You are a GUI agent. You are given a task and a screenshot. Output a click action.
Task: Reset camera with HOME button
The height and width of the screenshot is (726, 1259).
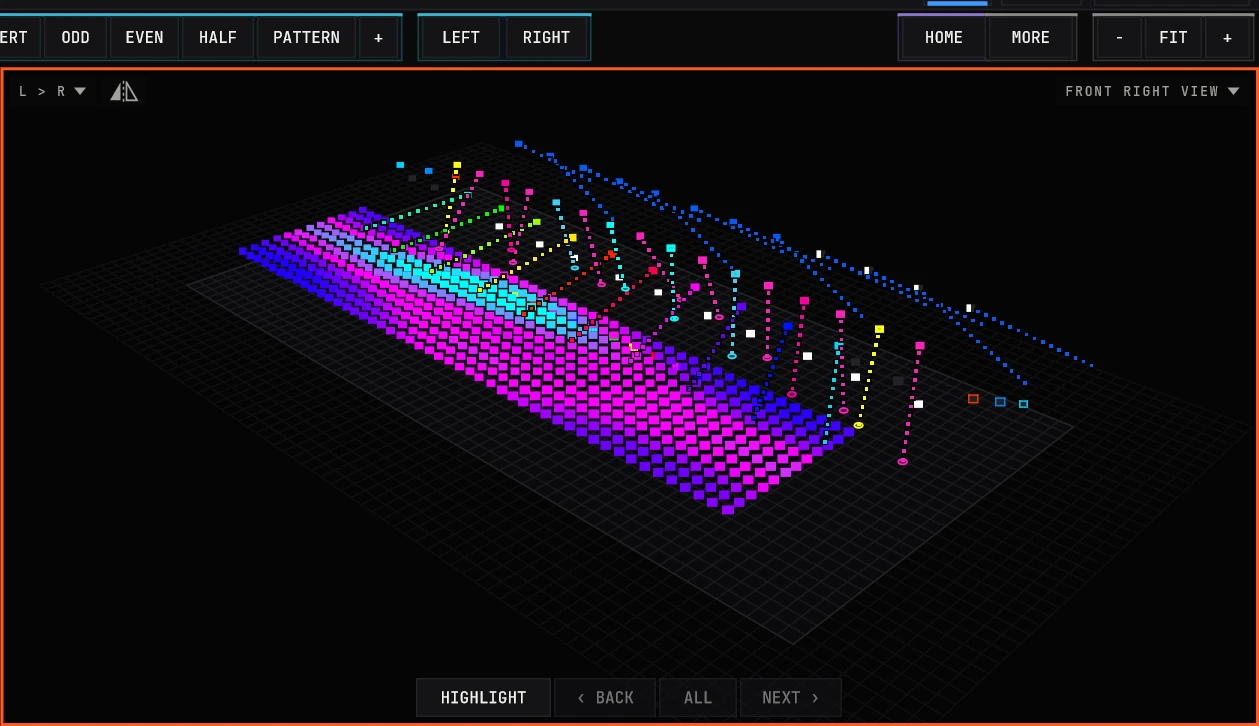[944, 38]
